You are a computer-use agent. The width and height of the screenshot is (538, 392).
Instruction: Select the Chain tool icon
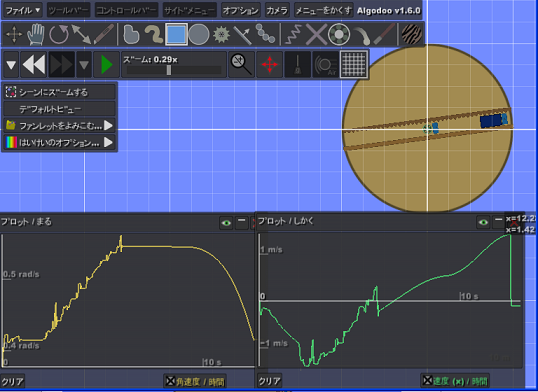pos(266,34)
